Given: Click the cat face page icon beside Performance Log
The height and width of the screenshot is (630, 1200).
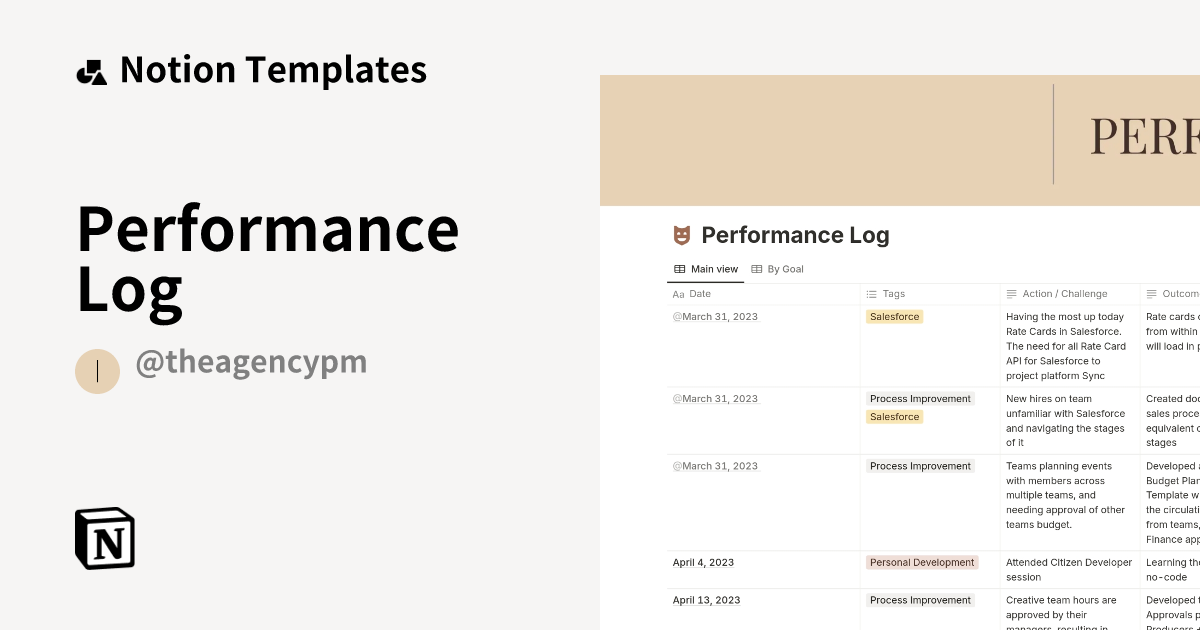Looking at the screenshot, I should click(x=683, y=234).
